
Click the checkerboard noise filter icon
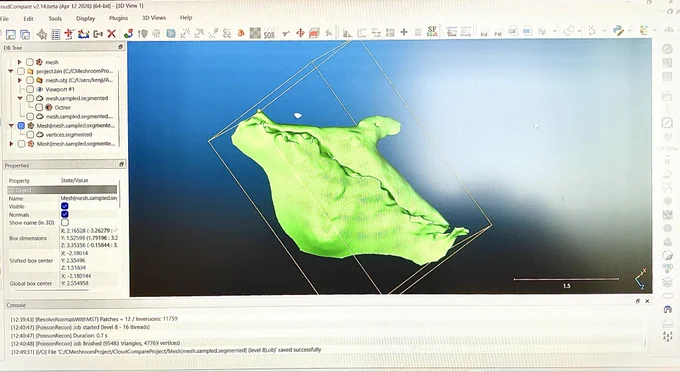pos(255,33)
